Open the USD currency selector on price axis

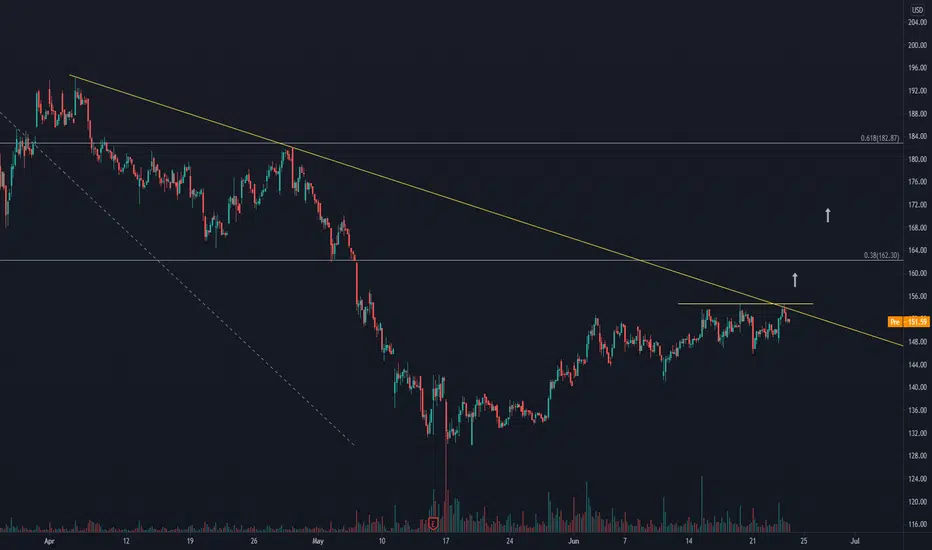tap(917, 10)
